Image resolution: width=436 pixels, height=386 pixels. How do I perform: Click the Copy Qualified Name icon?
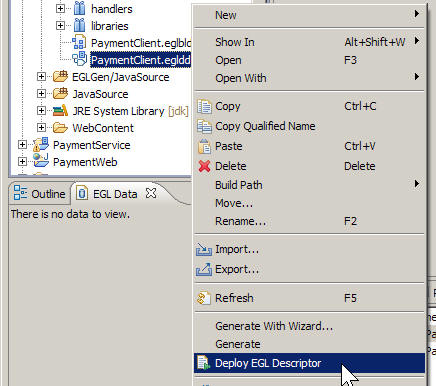(x=204, y=127)
